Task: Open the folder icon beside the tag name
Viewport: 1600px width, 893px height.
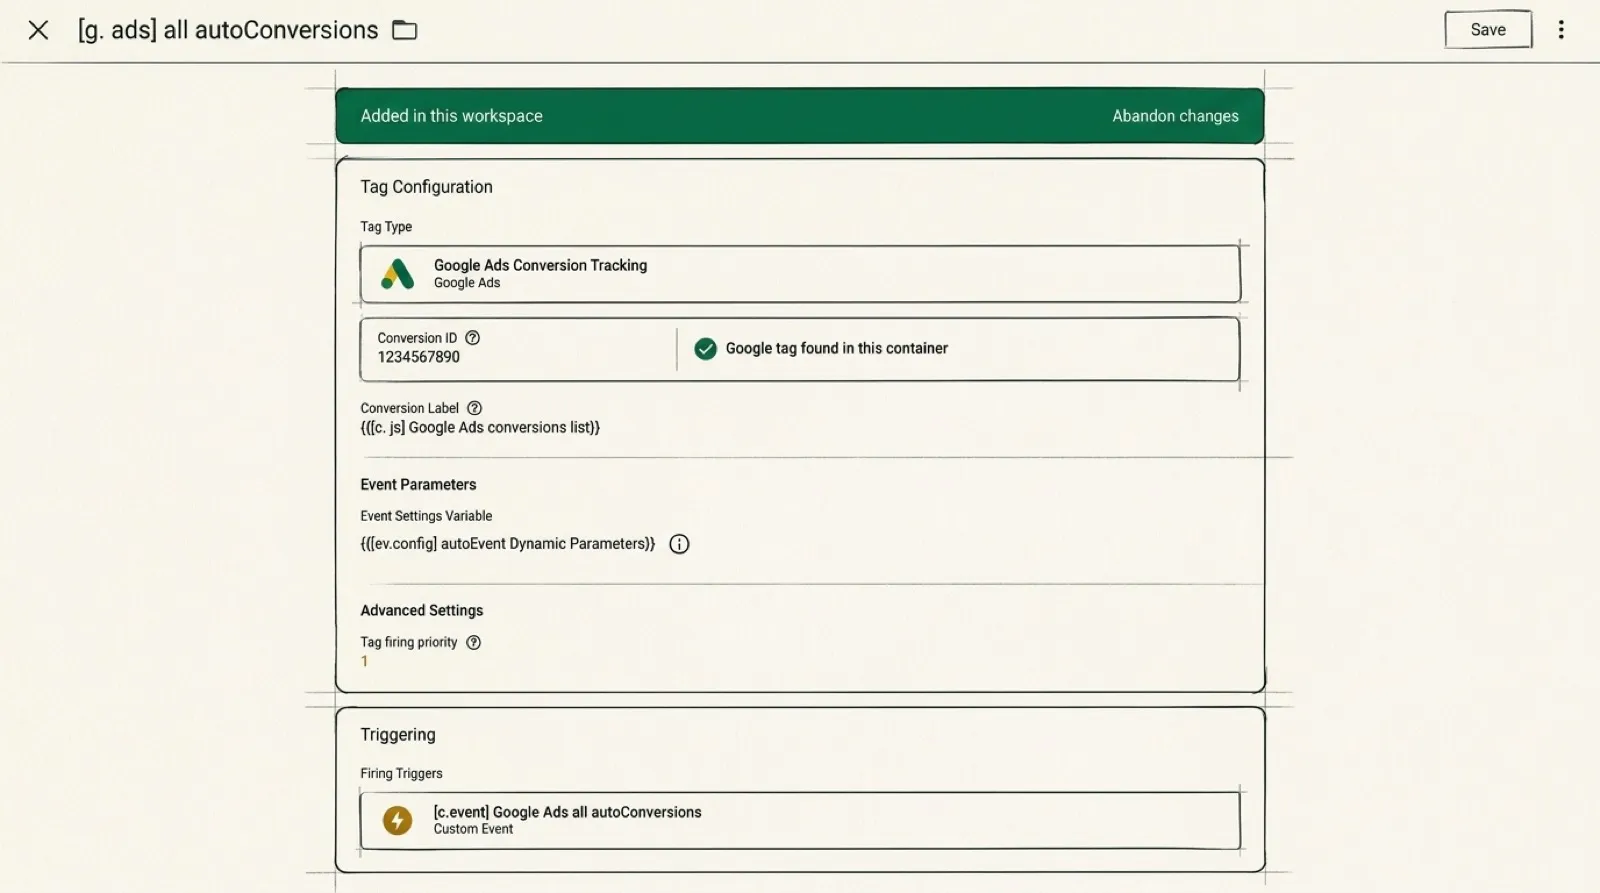Action: [x=404, y=30]
